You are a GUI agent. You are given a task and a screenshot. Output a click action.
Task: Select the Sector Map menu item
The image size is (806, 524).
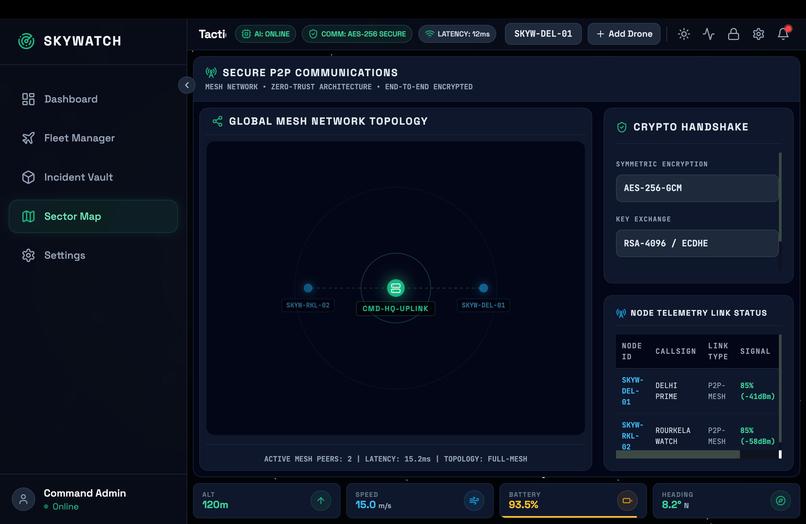[94, 216]
